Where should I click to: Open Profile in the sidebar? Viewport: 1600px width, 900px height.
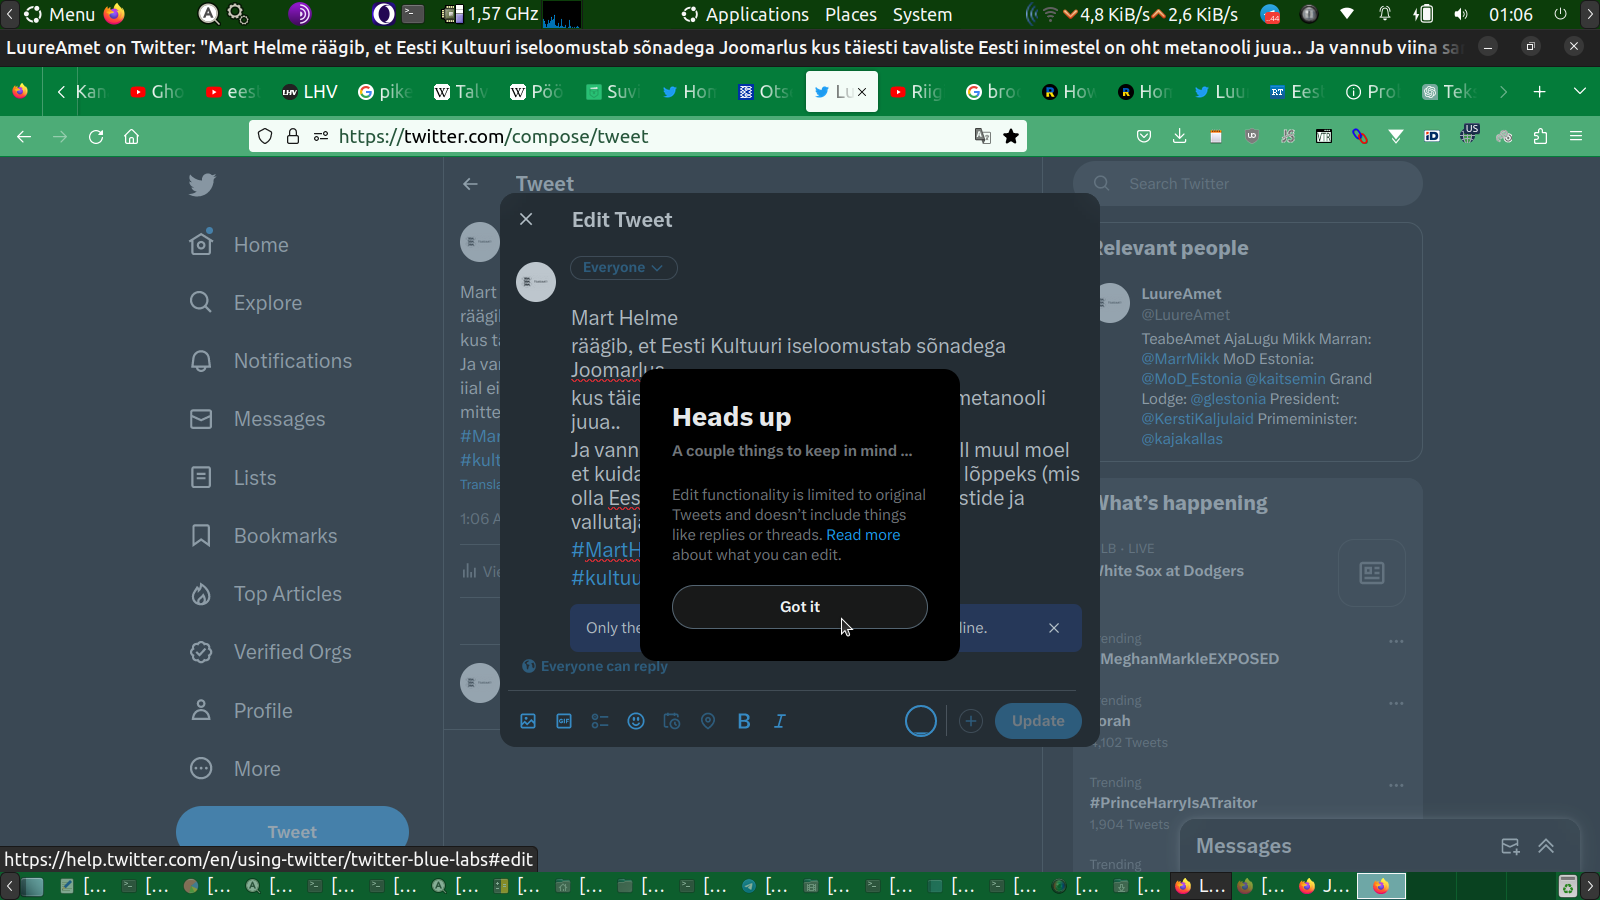pos(242,711)
